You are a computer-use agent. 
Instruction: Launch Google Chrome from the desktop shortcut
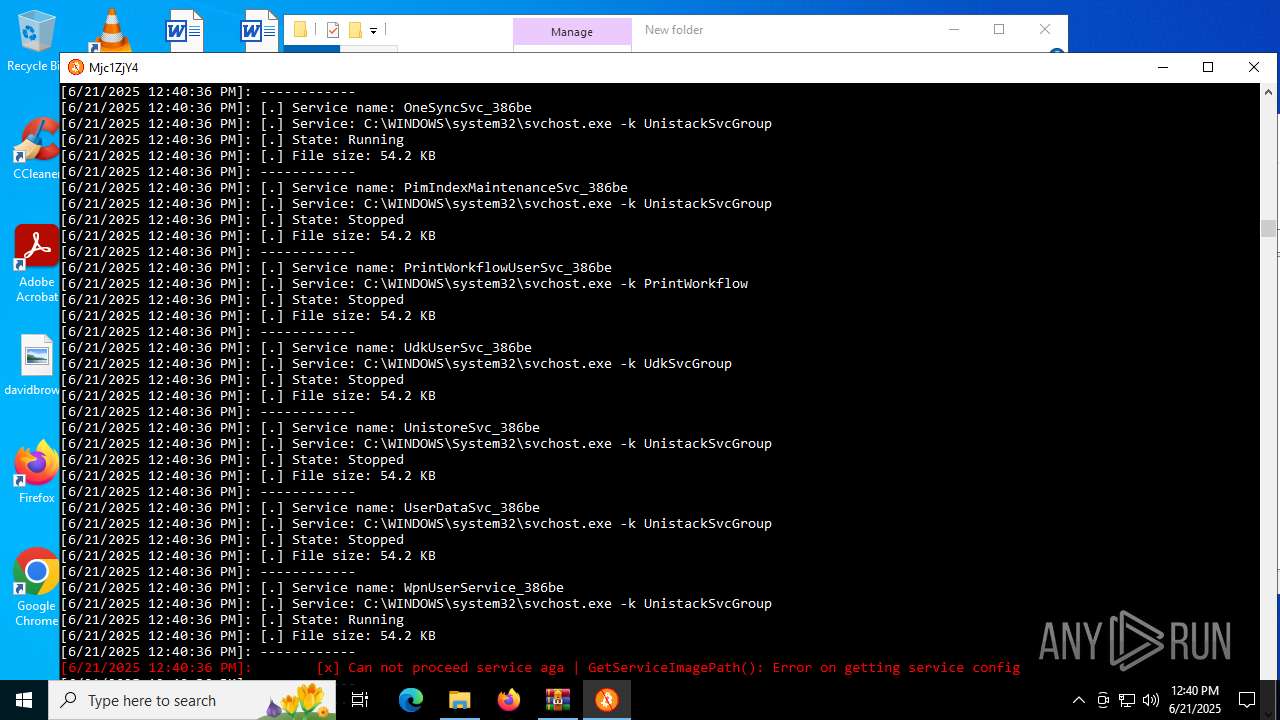pos(36,586)
